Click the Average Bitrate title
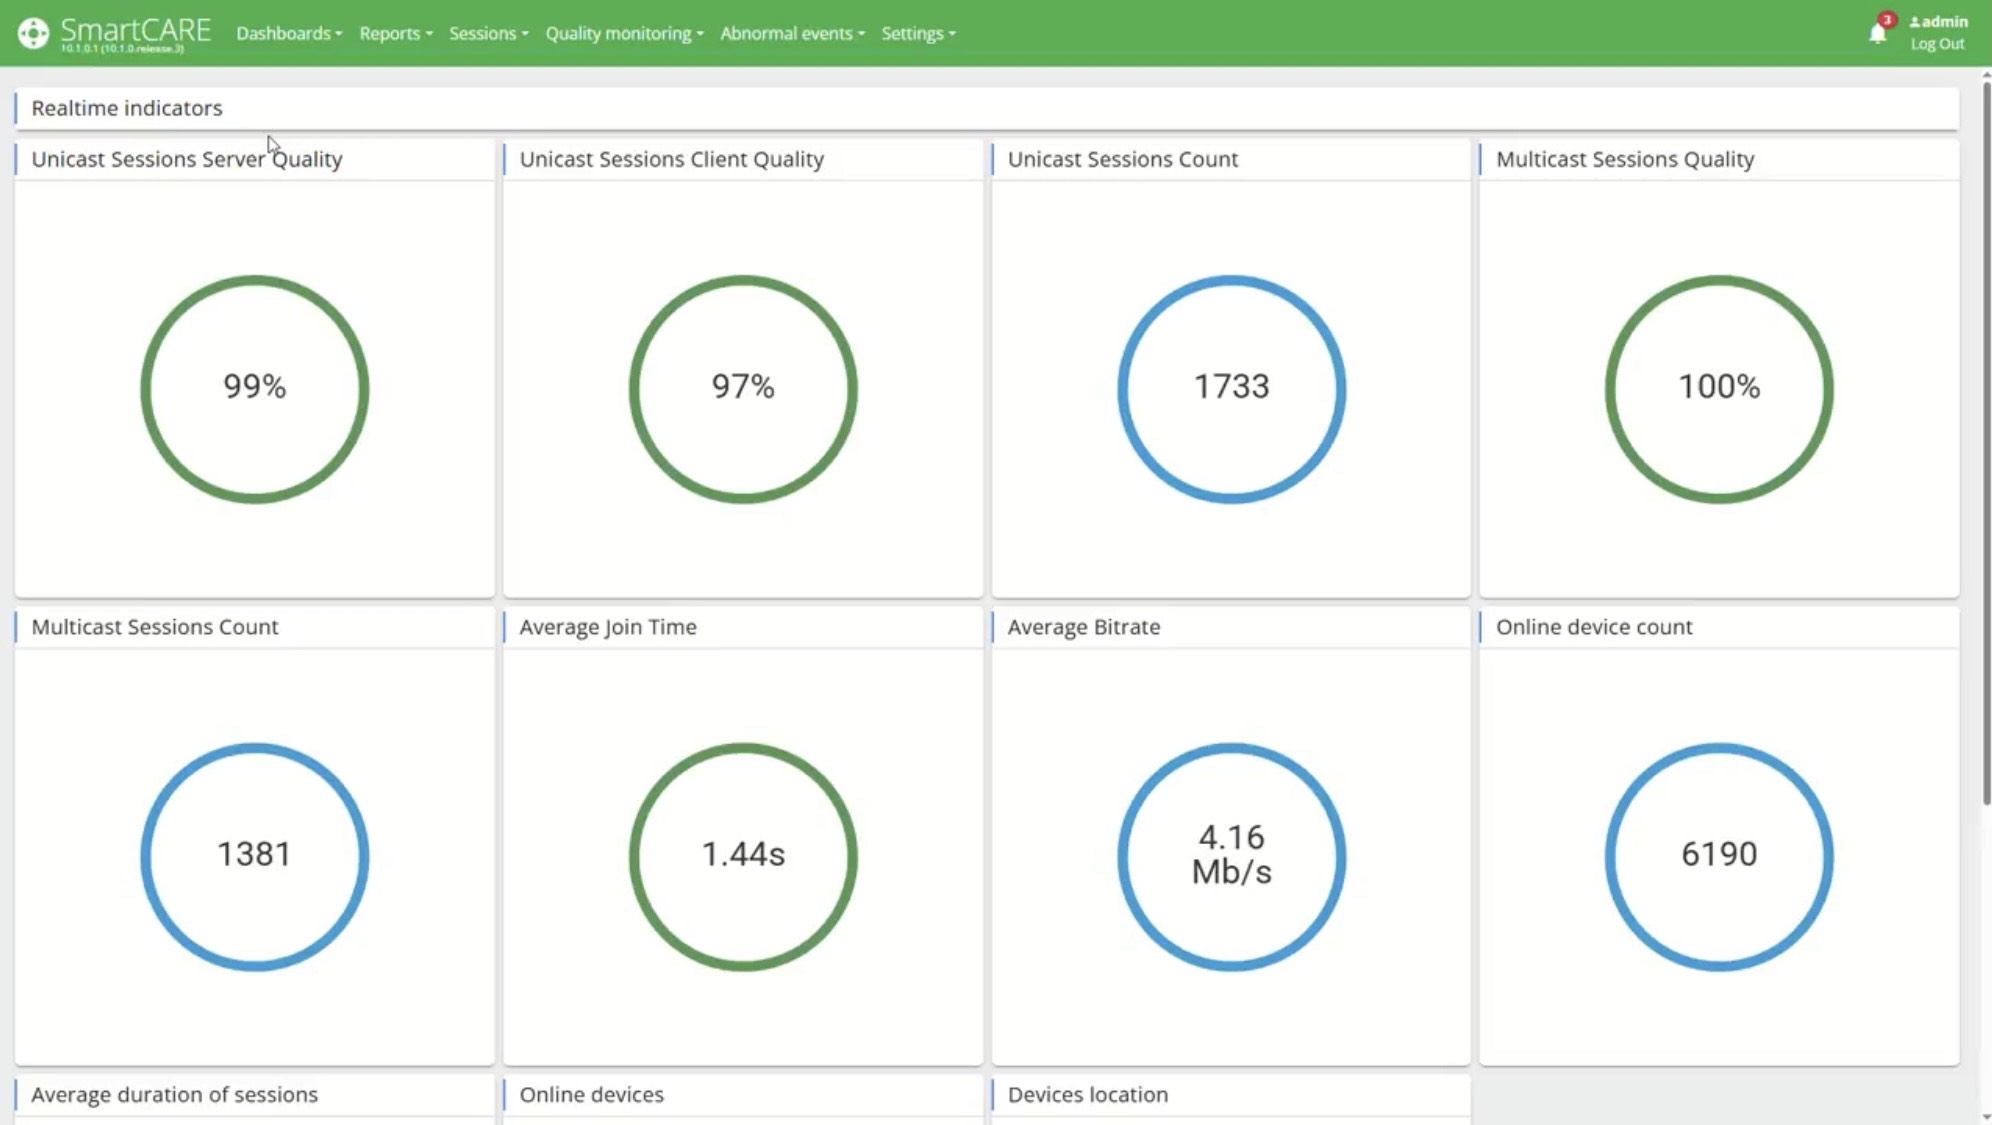 (x=1084, y=627)
